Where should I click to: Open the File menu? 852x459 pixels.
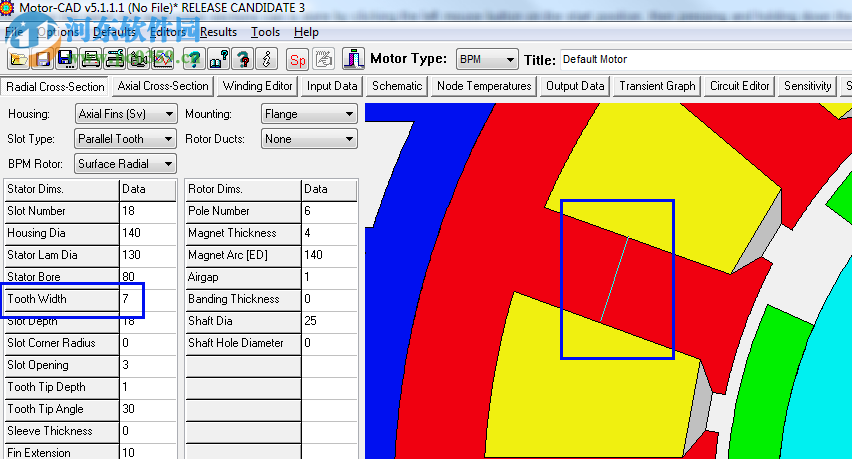click(x=14, y=32)
